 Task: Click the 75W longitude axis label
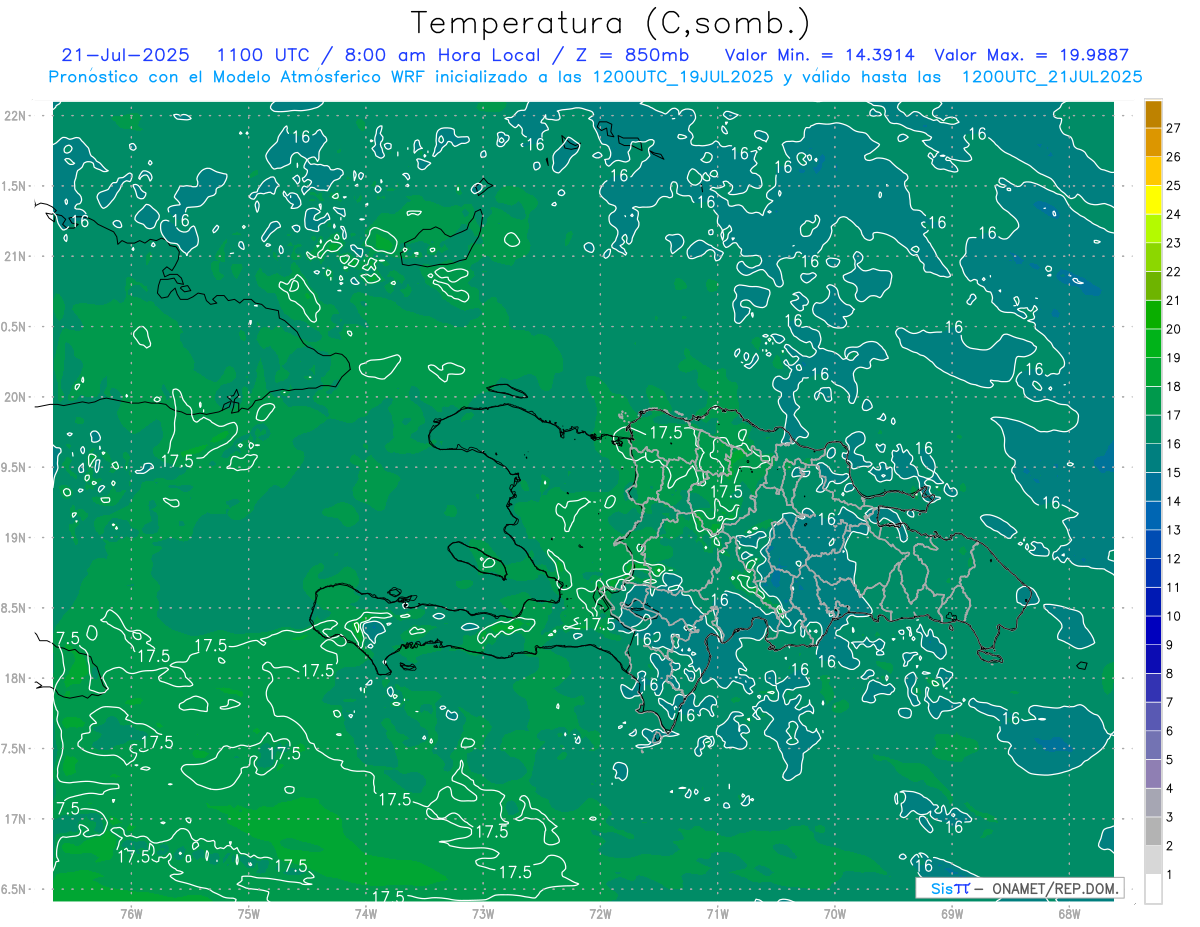tap(248, 914)
